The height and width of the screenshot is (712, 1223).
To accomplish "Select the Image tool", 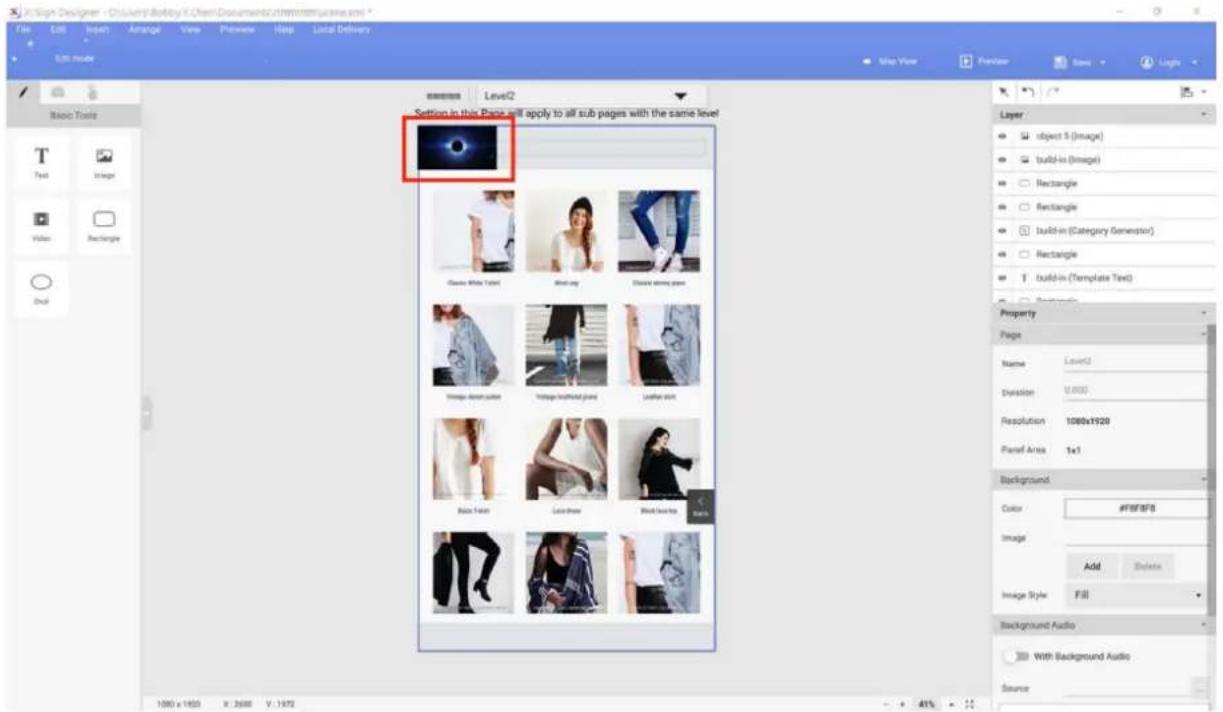I will pyautogui.click(x=105, y=161).
